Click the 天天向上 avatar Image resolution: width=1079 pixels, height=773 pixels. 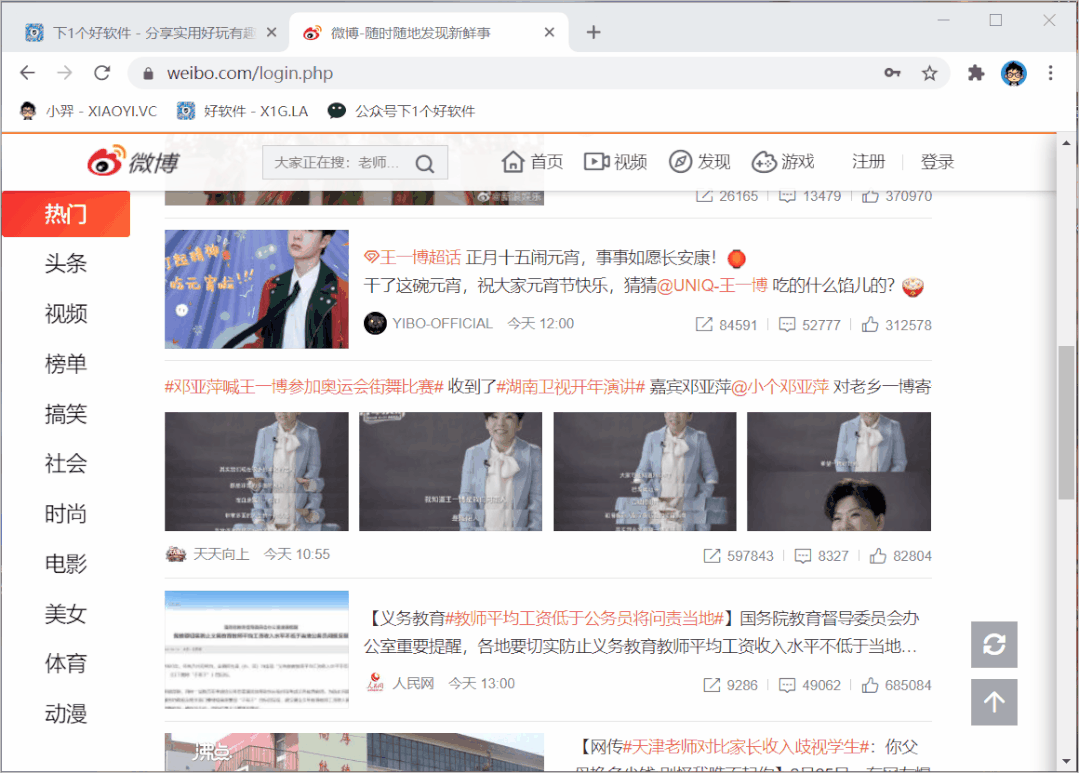point(176,554)
